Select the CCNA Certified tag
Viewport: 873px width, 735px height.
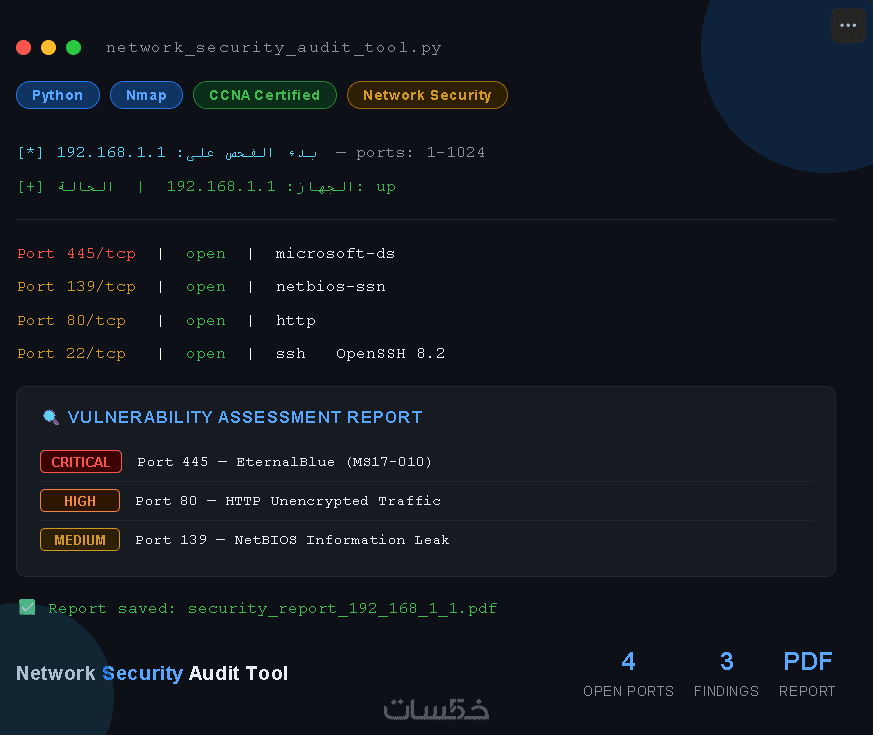pos(264,95)
